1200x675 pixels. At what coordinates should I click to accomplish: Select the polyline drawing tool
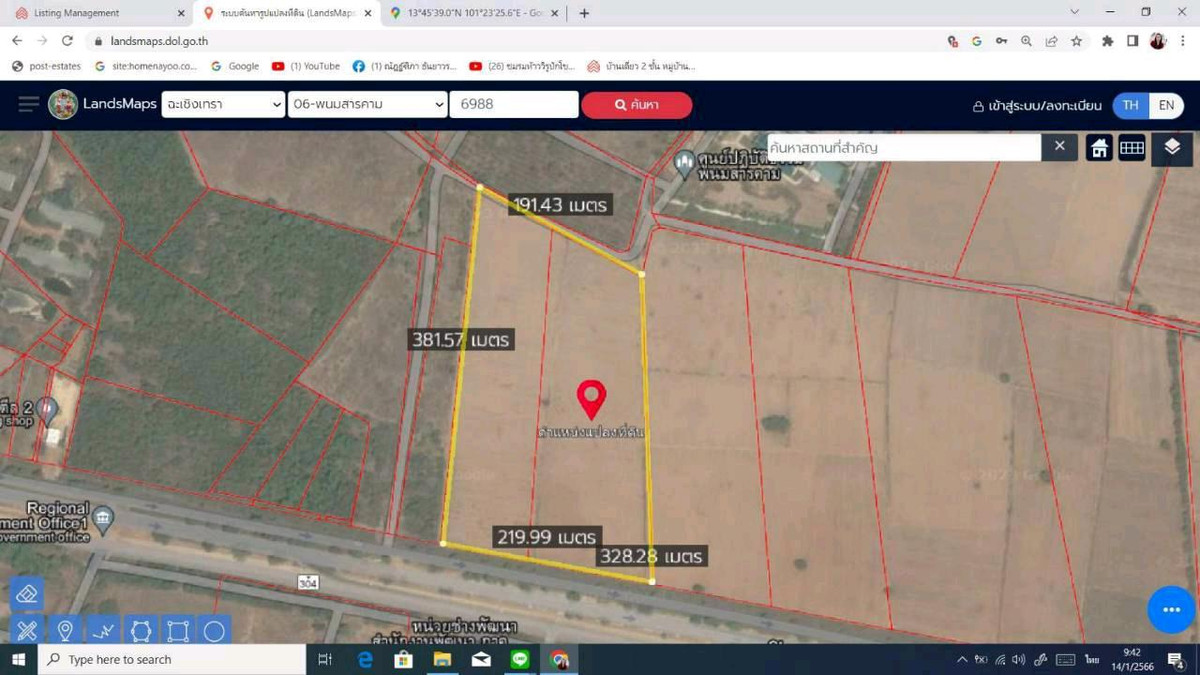pos(103,631)
